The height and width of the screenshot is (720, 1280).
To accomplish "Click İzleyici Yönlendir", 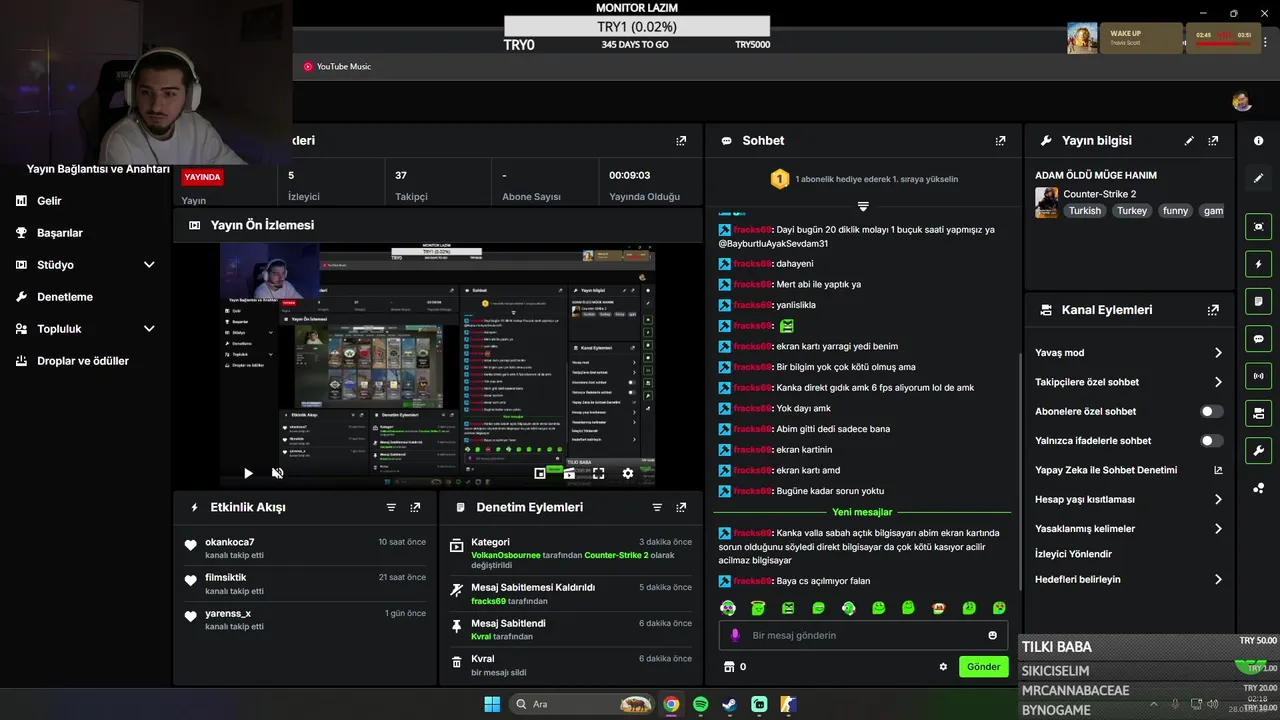I will [1073, 554].
